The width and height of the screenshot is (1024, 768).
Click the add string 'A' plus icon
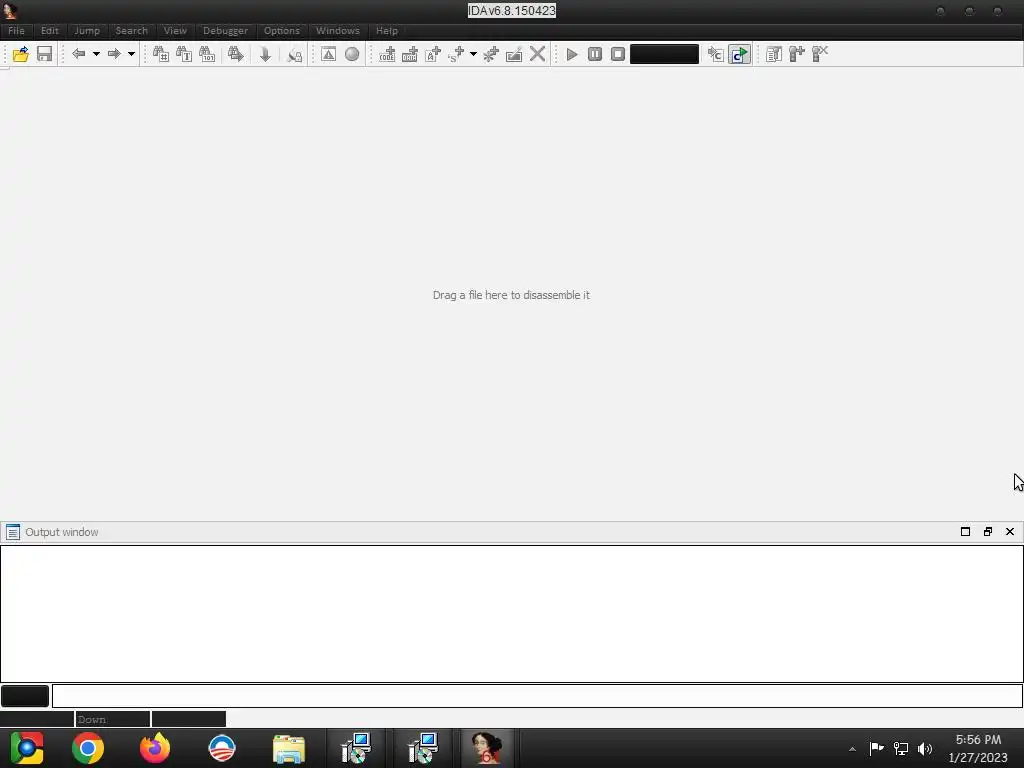(433, 54)
